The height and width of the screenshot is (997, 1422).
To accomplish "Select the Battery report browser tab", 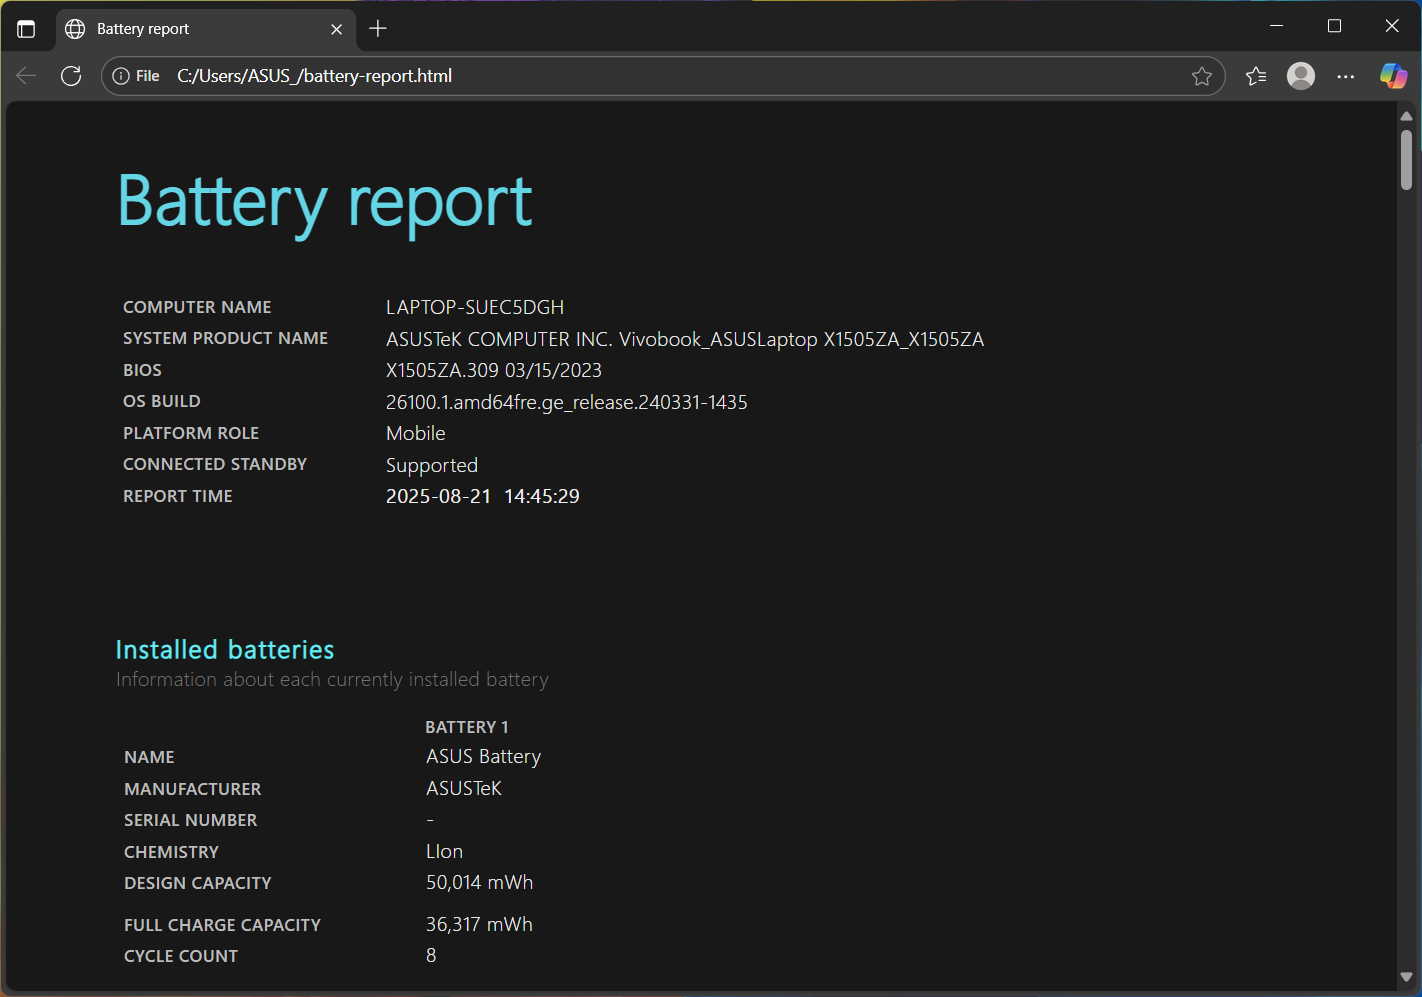I will [x=205, y=29].
